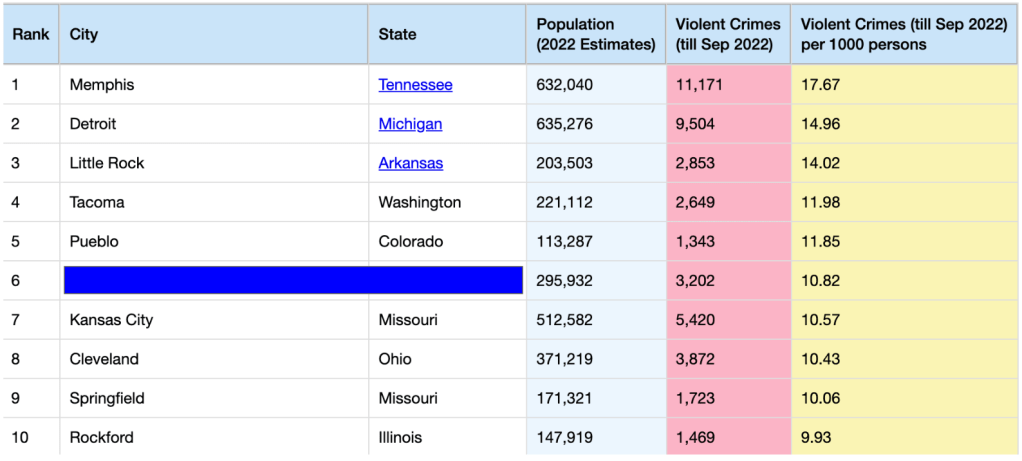Click the Rank column header

point(31,34)
